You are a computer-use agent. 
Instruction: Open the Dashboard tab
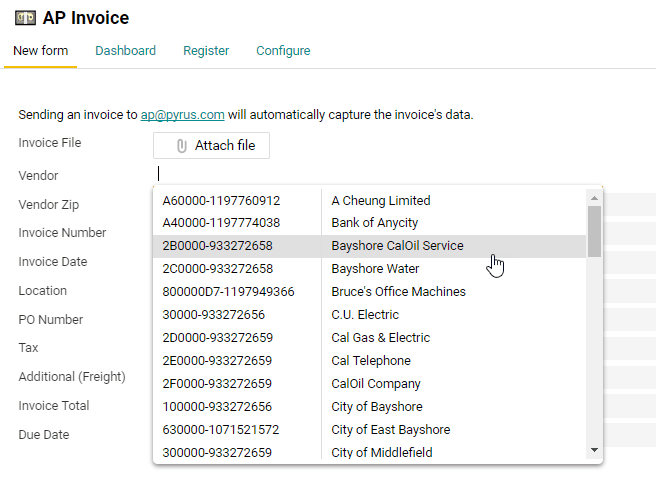tap(126, 51)
